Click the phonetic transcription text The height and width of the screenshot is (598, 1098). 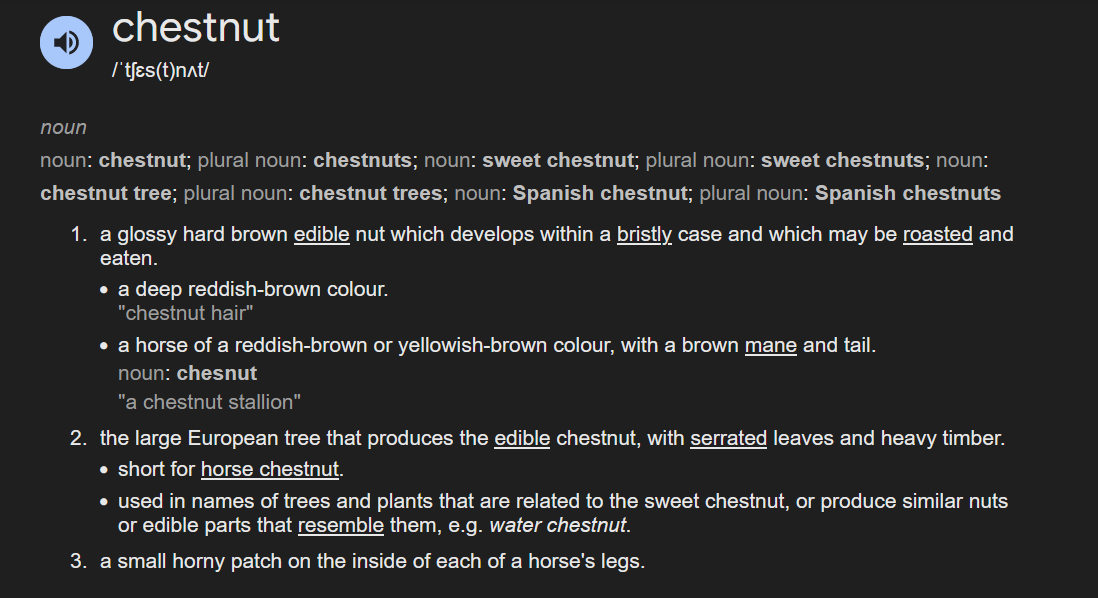point(160,70)
